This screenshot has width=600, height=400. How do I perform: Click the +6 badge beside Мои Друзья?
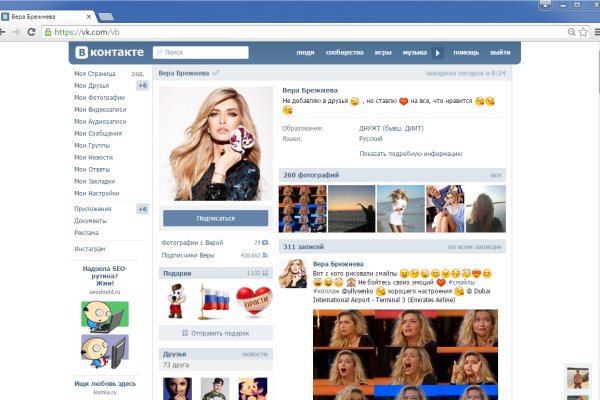point(142,86)
